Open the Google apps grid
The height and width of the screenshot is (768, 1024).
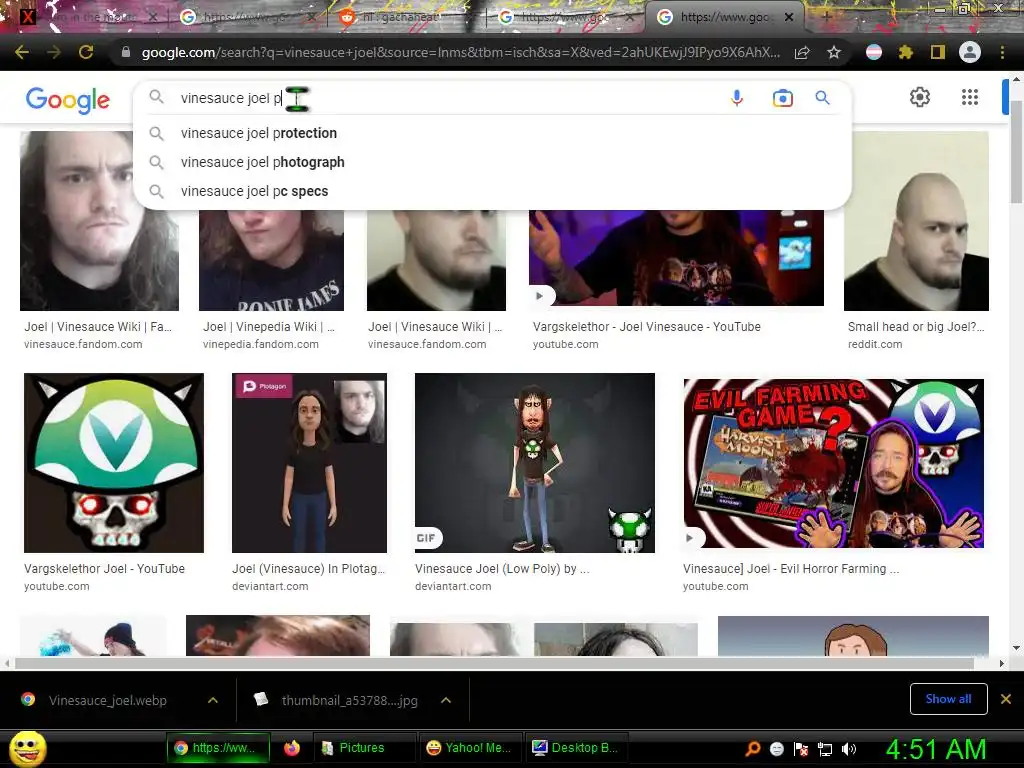click(x=970, y=97)
